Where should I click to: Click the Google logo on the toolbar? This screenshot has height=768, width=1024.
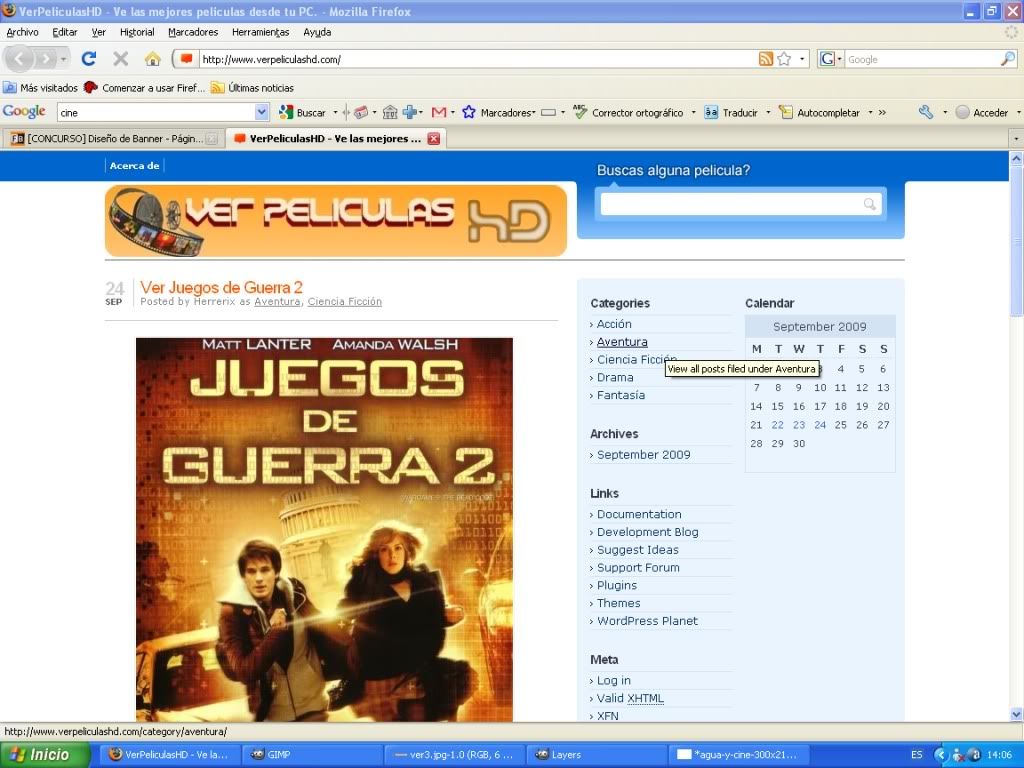(x=24, y=112)
